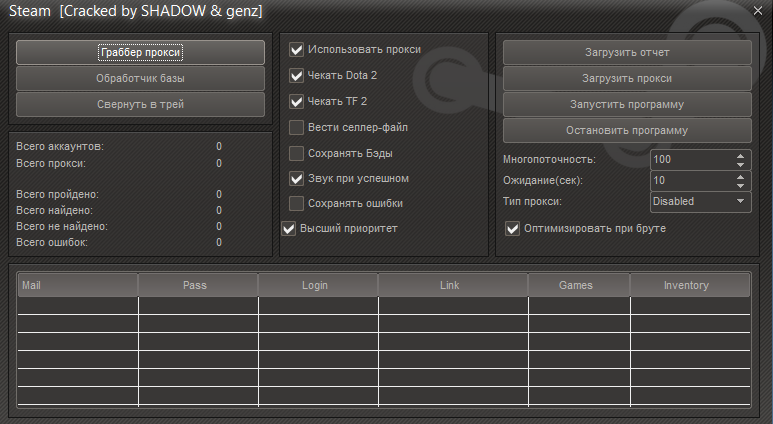Sort by the Games column header
Screen dimensions: 773x424
point(579,285)
